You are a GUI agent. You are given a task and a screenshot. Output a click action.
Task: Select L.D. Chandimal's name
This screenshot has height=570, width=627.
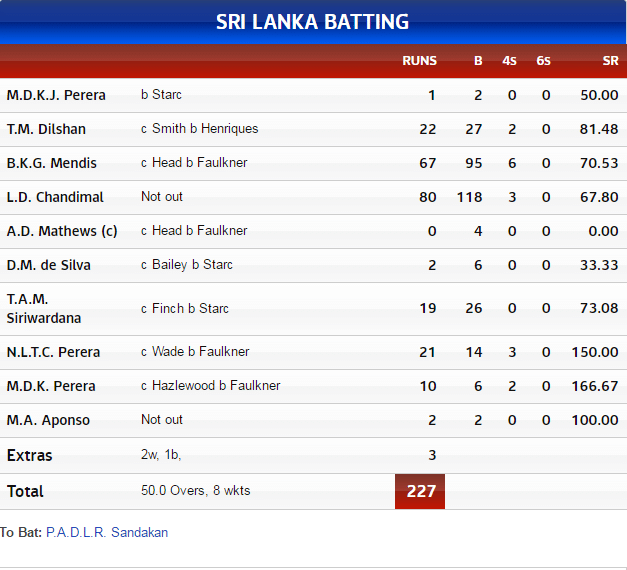(x=55, y=197)
